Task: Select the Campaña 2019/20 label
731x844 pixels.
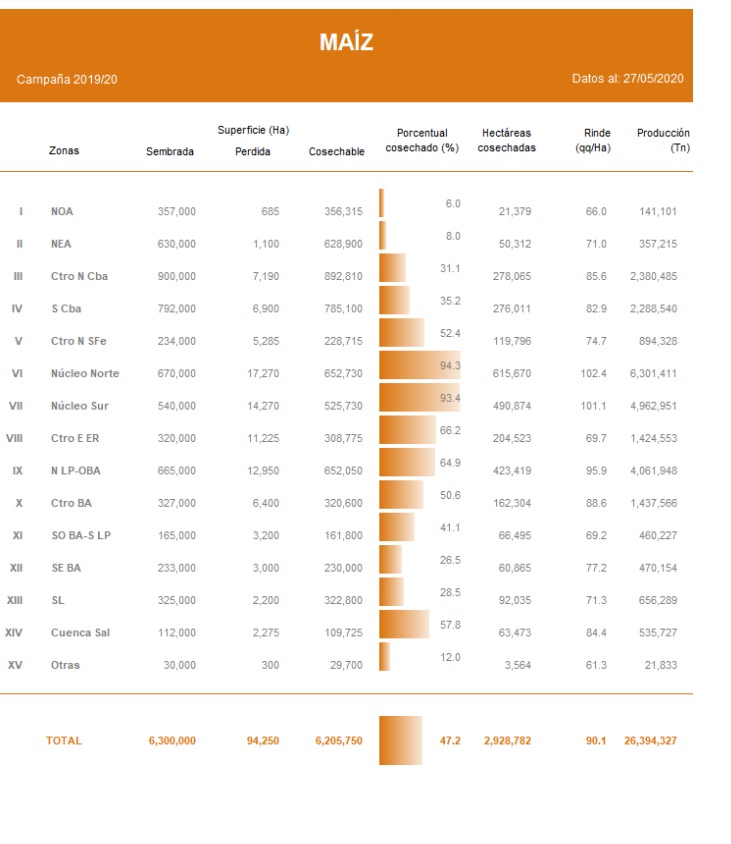Action: click(67, 79)
